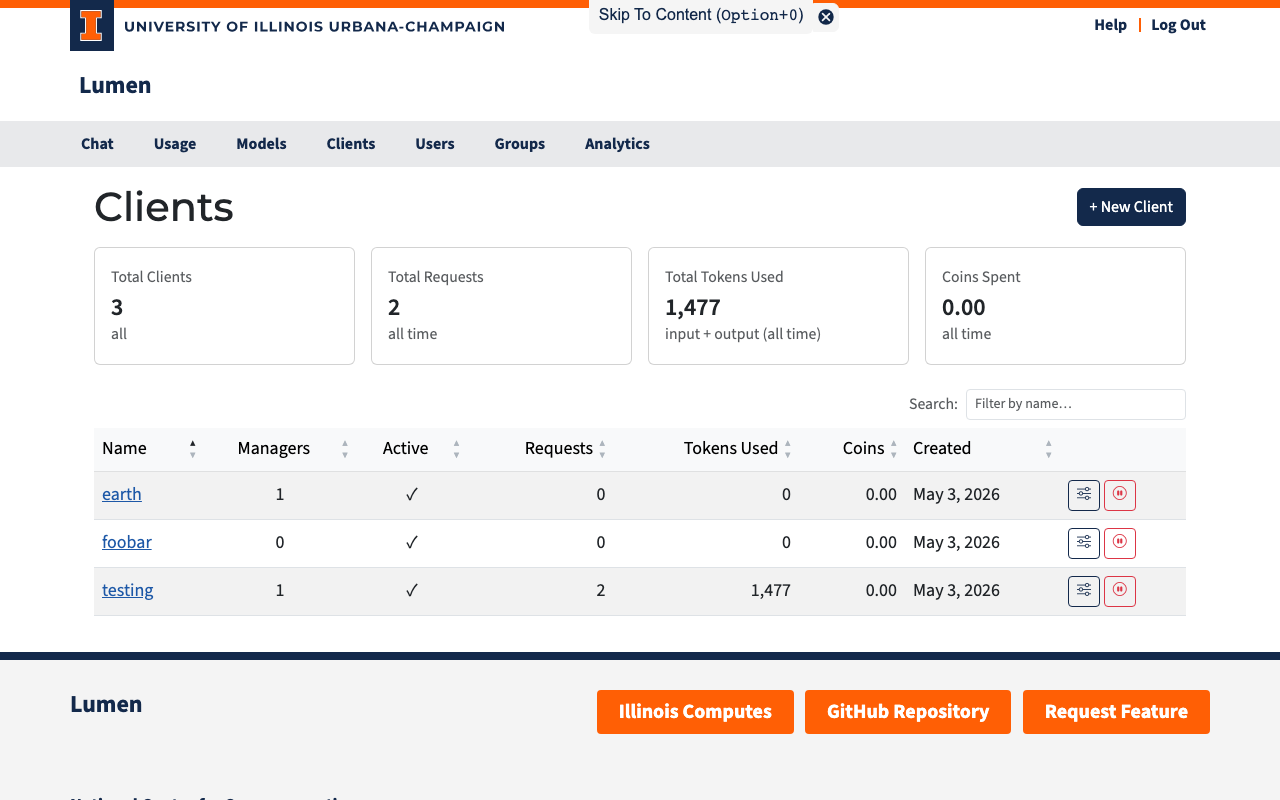Click the active checkmark in foobar row
The height and width of the screenshot is (800, 1280).
pyautogui.click(x=412, y=542)
